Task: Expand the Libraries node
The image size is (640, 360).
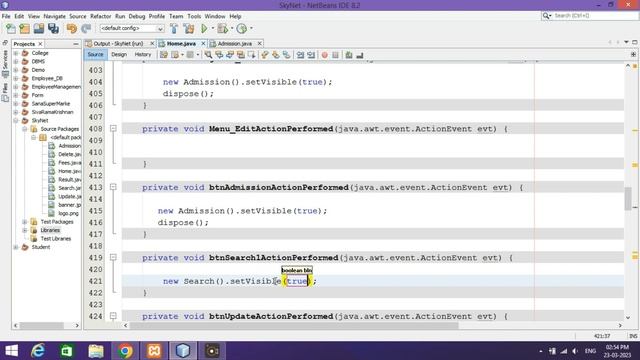Action: (24, 230)
